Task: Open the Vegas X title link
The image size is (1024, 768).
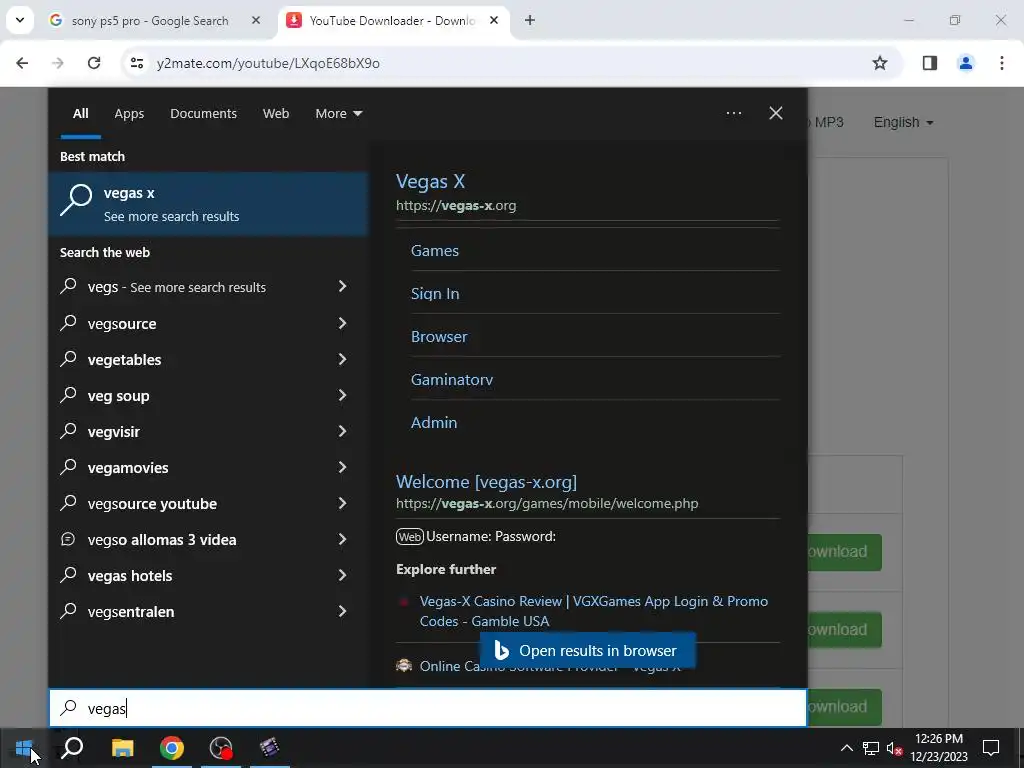Action: point(430,181)
